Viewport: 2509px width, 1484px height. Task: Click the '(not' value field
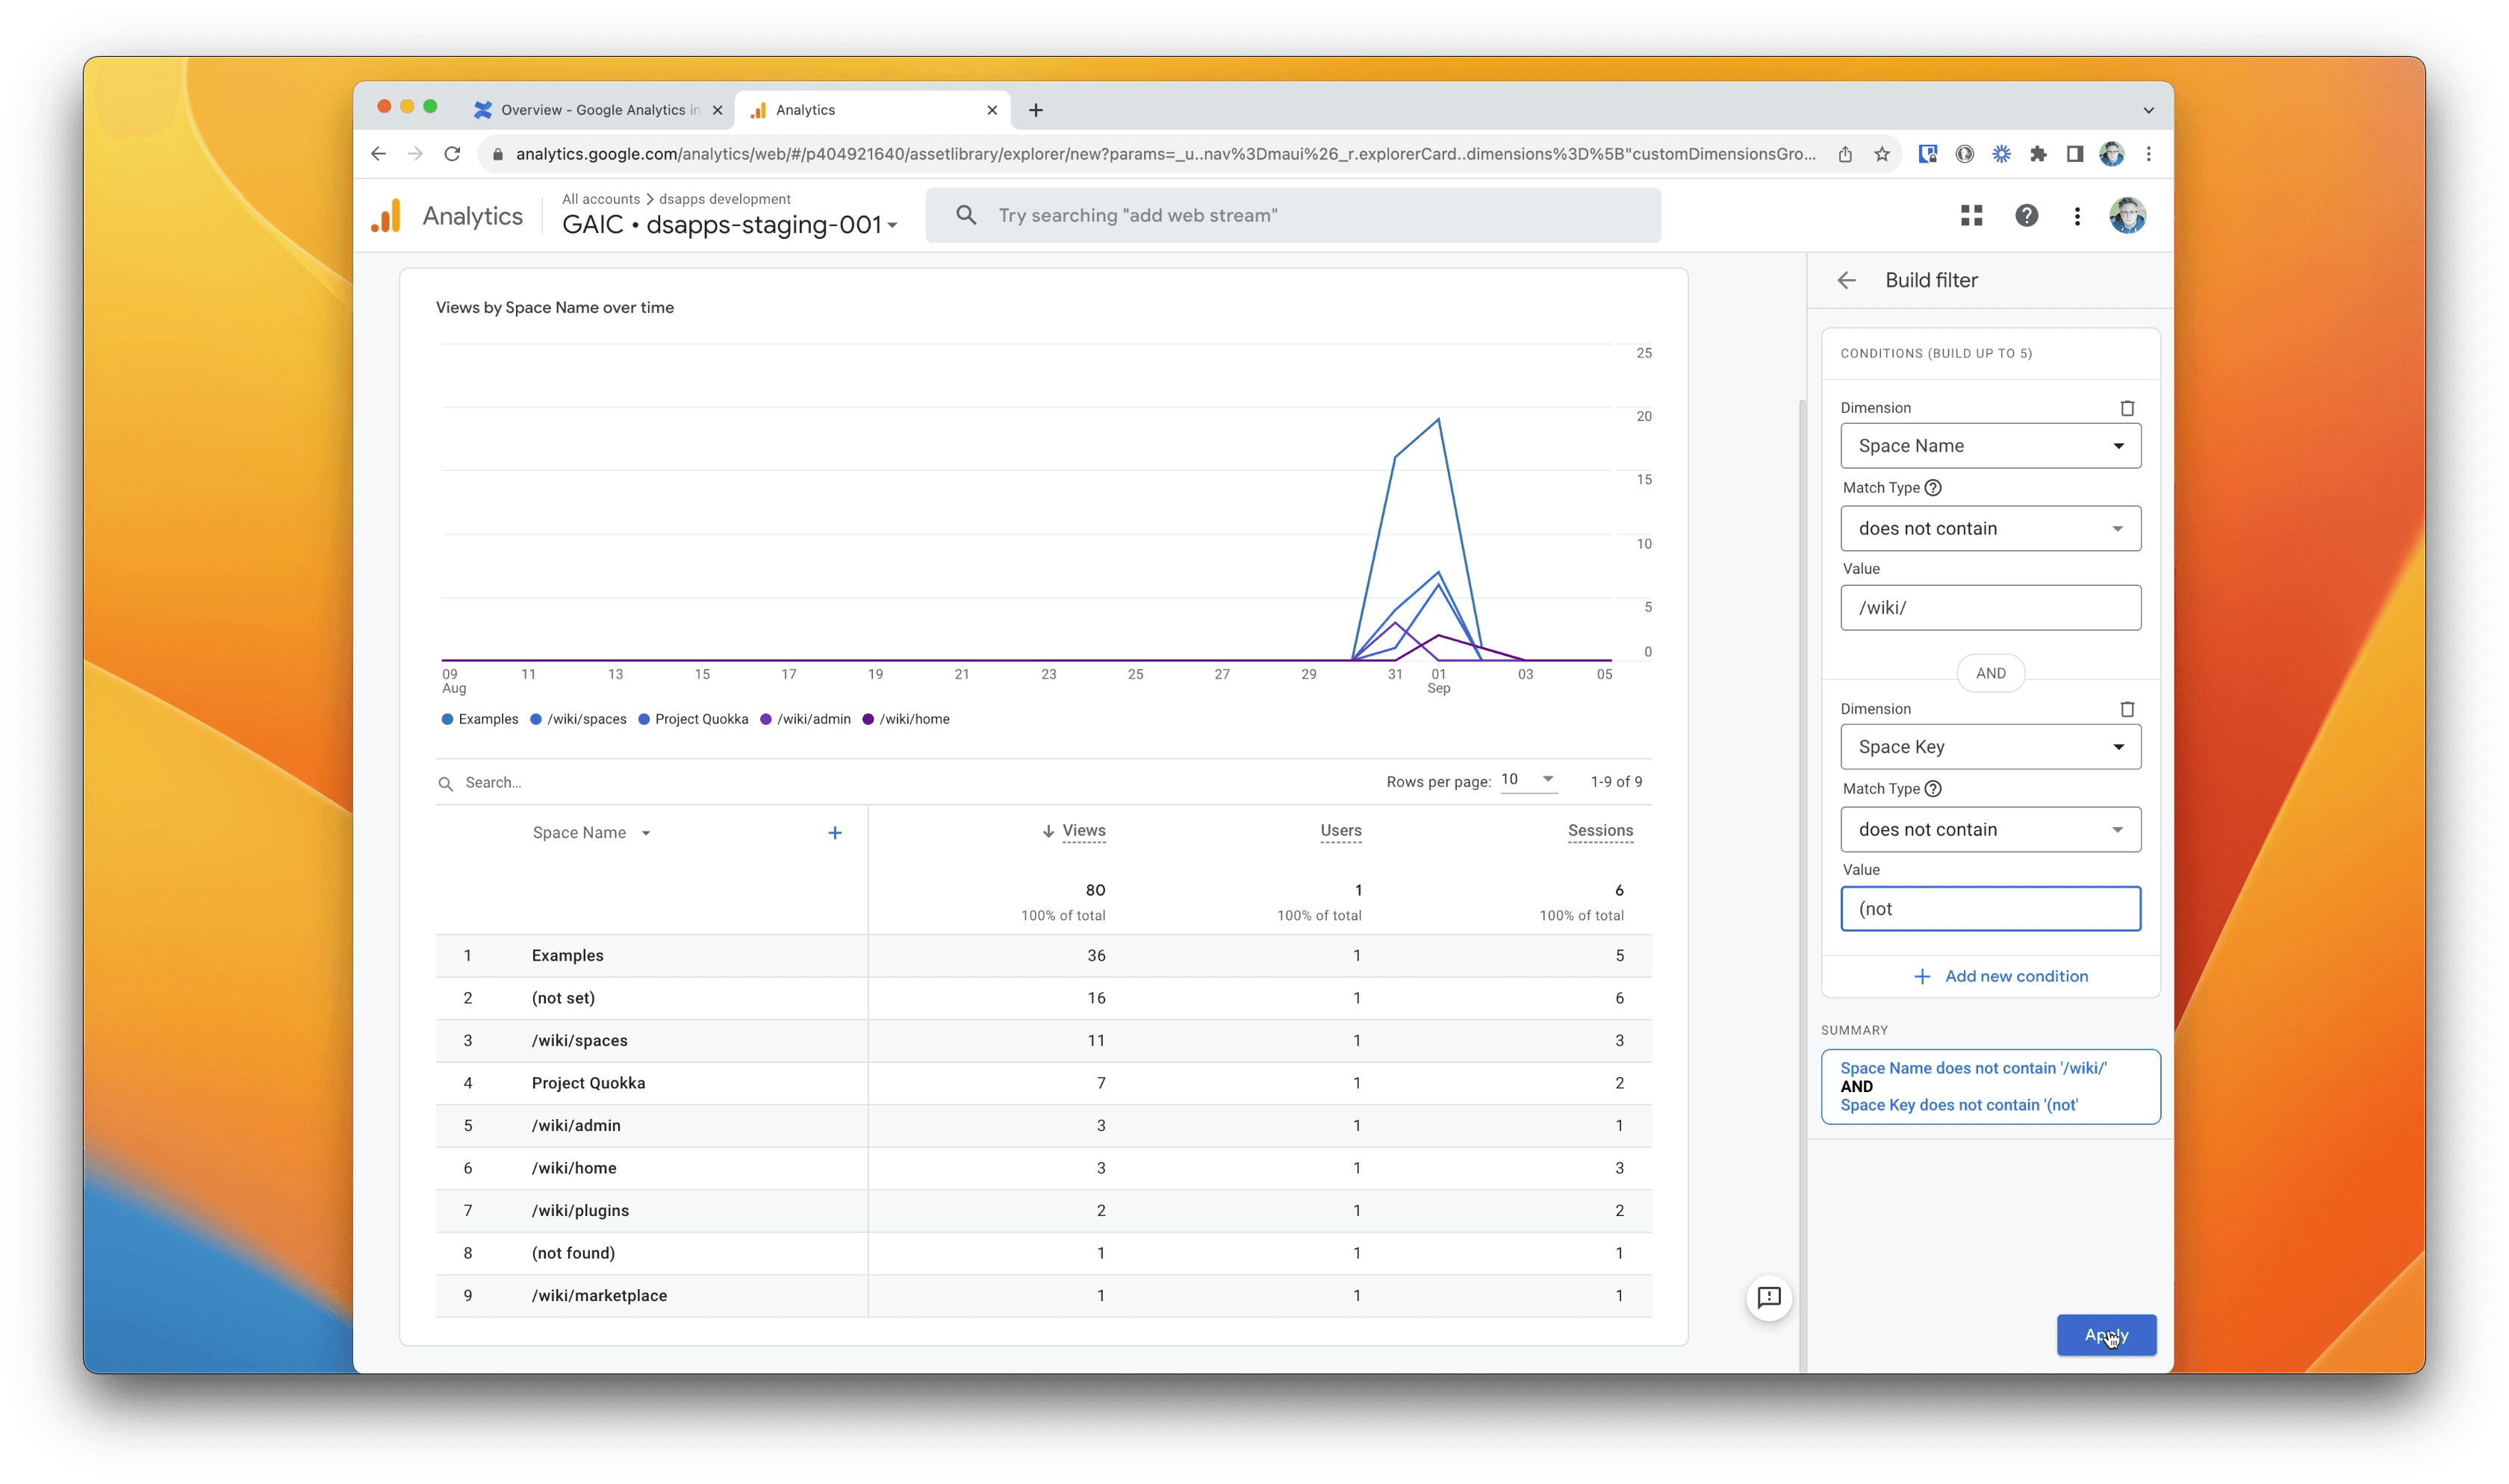click(x=1990, y=909)
